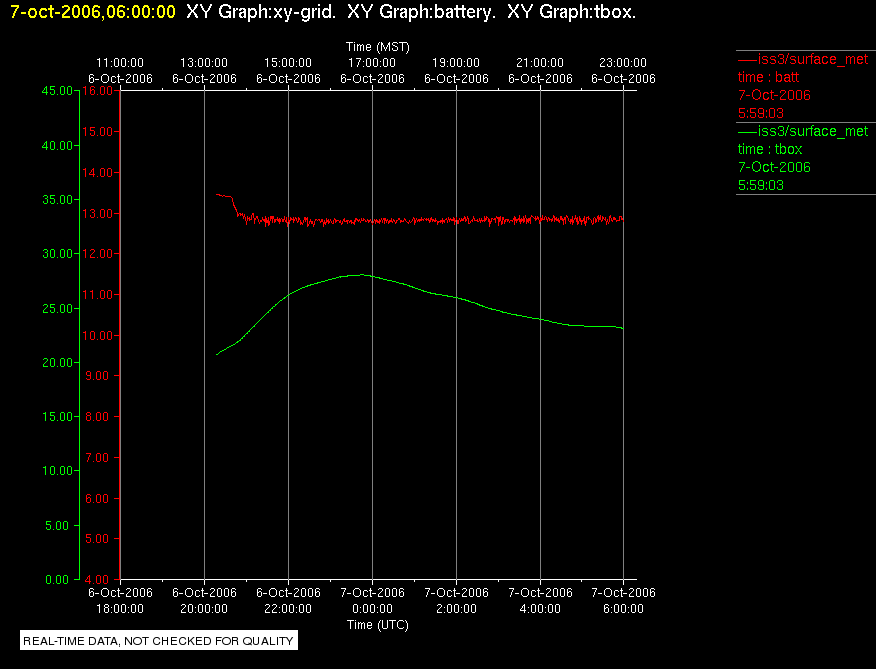Image resolution: width=876 pixels, height=669 pixels.
Task: Click the 6-Oct-2006 22:00:00 UTC tick label
Action: pos(288,600)
